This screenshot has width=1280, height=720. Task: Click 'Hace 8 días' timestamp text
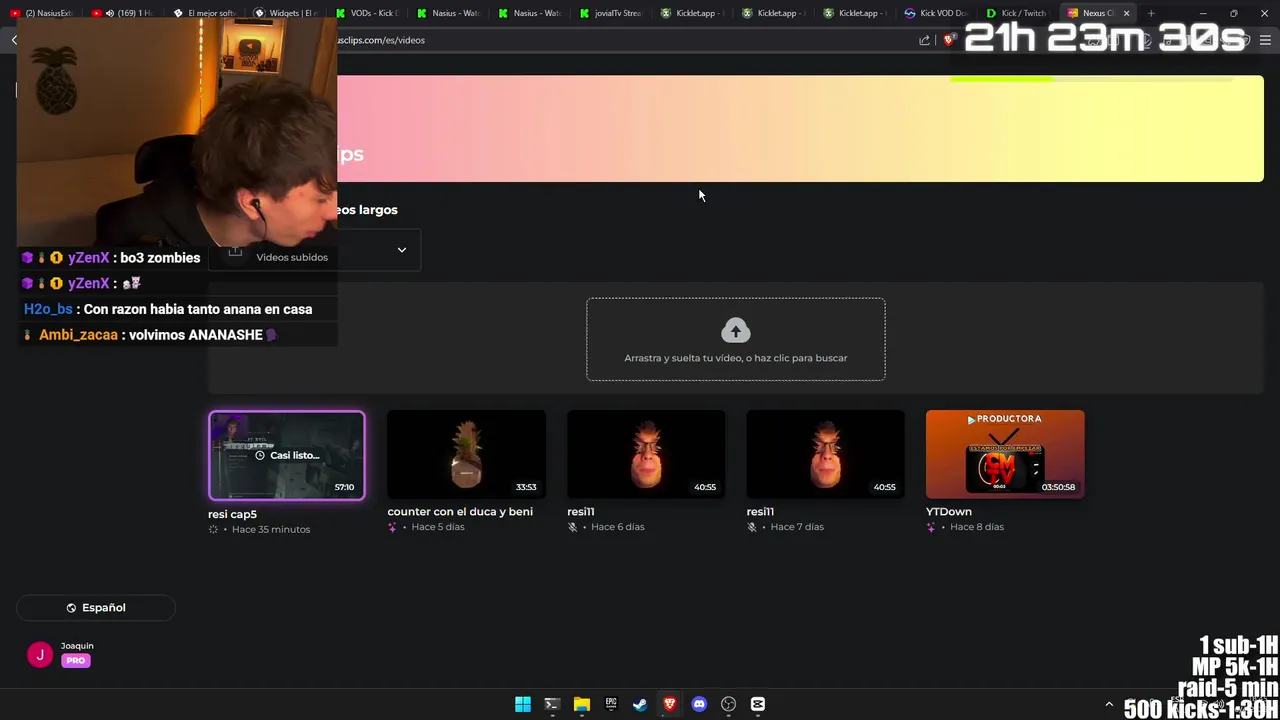tap(977, 527)
